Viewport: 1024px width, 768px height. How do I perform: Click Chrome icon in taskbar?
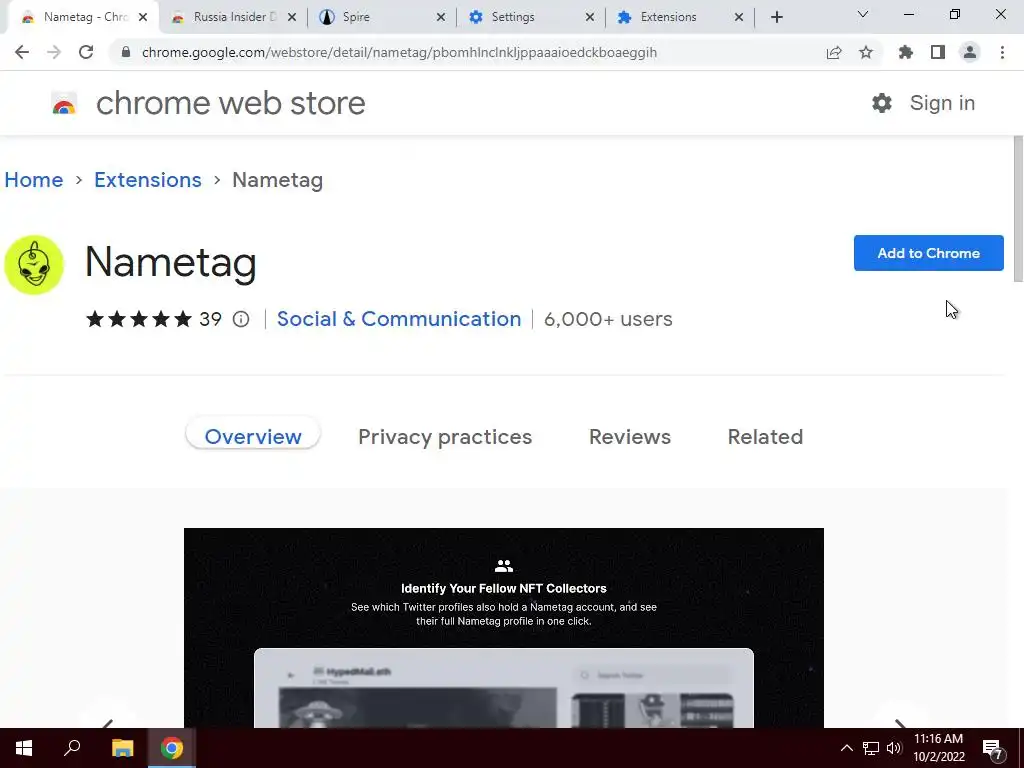pos(172,748)
